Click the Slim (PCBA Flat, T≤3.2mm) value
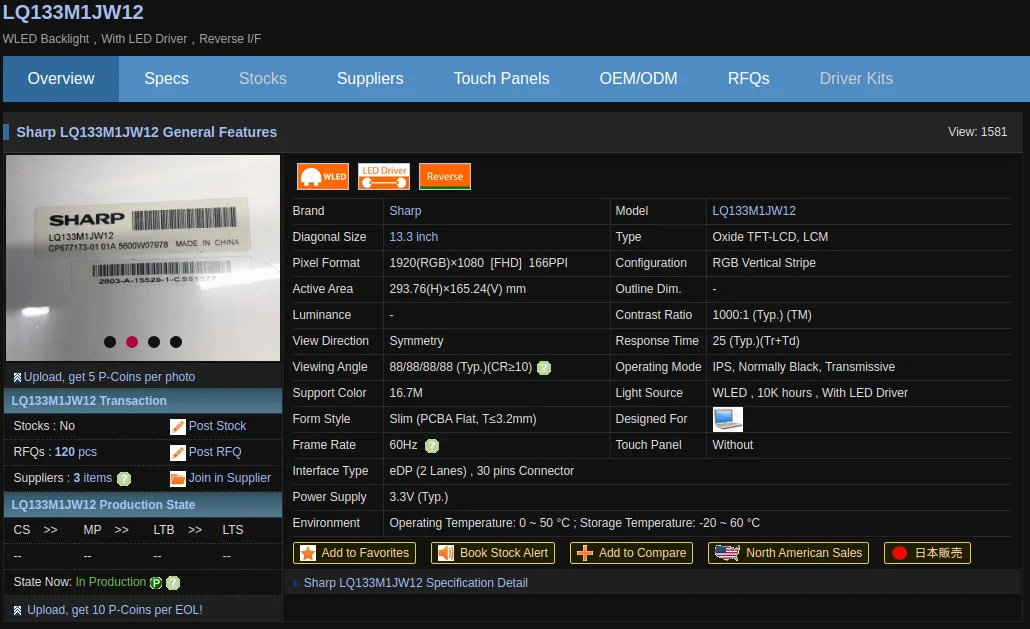 coord(462,419)
